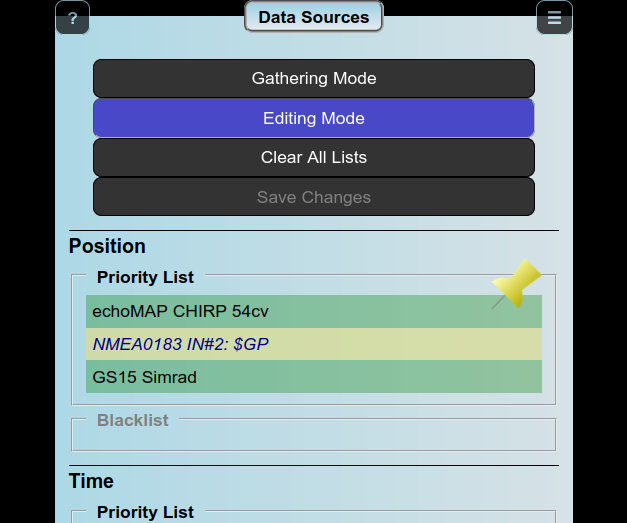
Task: Click the greyed-out Save Changes button
Action: pyautogui.click(x=313, y=197)
